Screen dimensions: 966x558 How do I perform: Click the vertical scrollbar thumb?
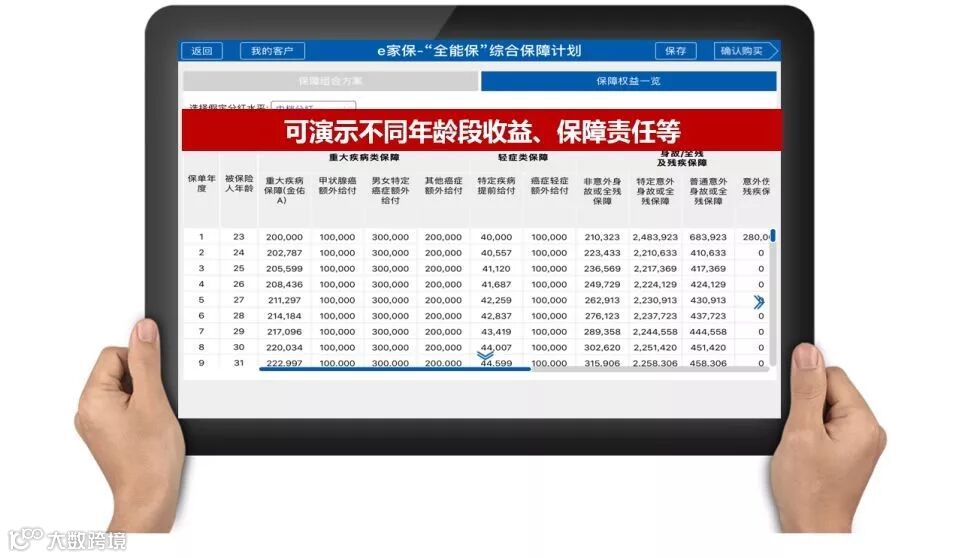click(773, 235)
